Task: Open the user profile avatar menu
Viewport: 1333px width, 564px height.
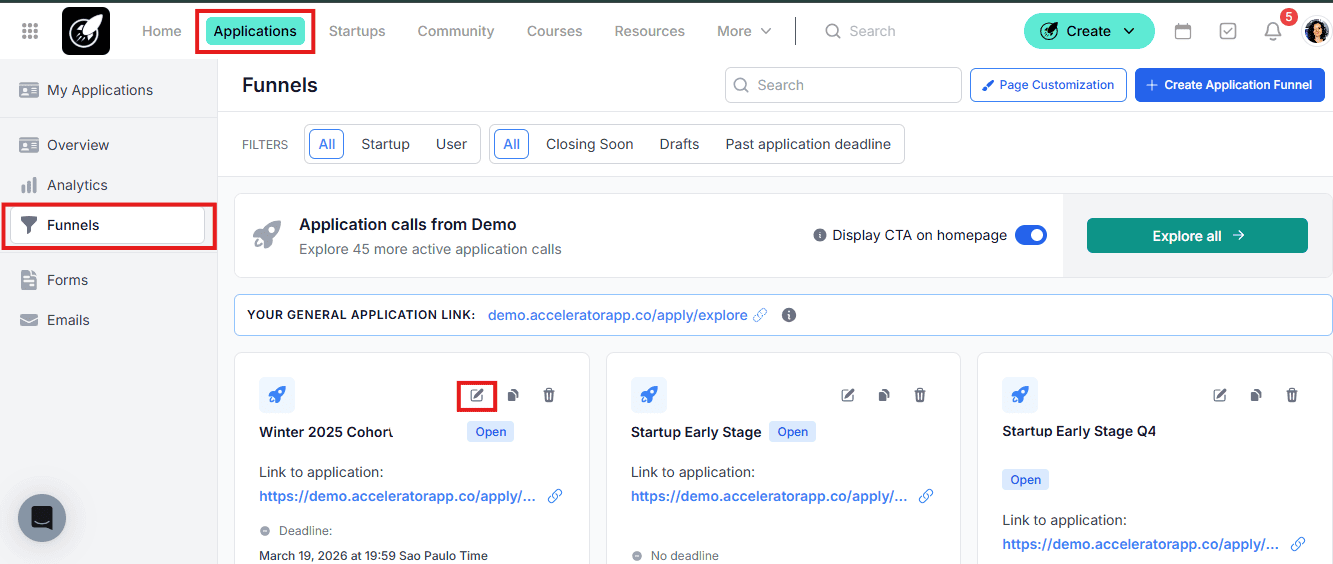Action: [x=1317, y=31]
